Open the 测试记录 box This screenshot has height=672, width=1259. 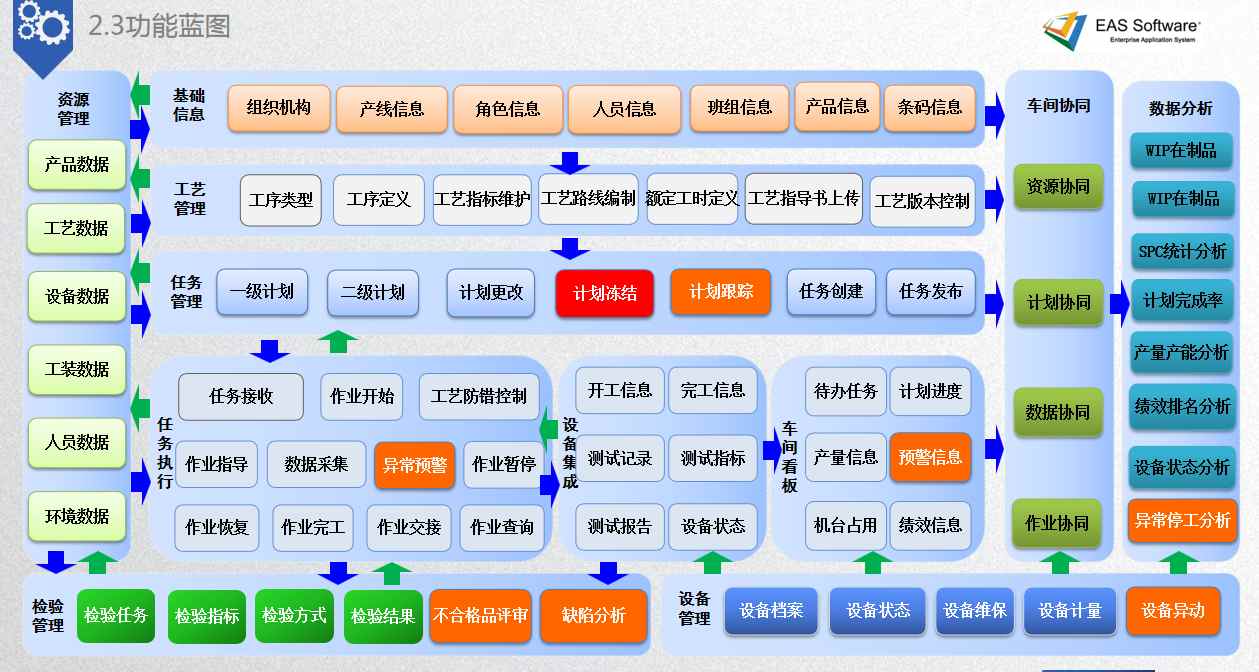coord(620,459)
